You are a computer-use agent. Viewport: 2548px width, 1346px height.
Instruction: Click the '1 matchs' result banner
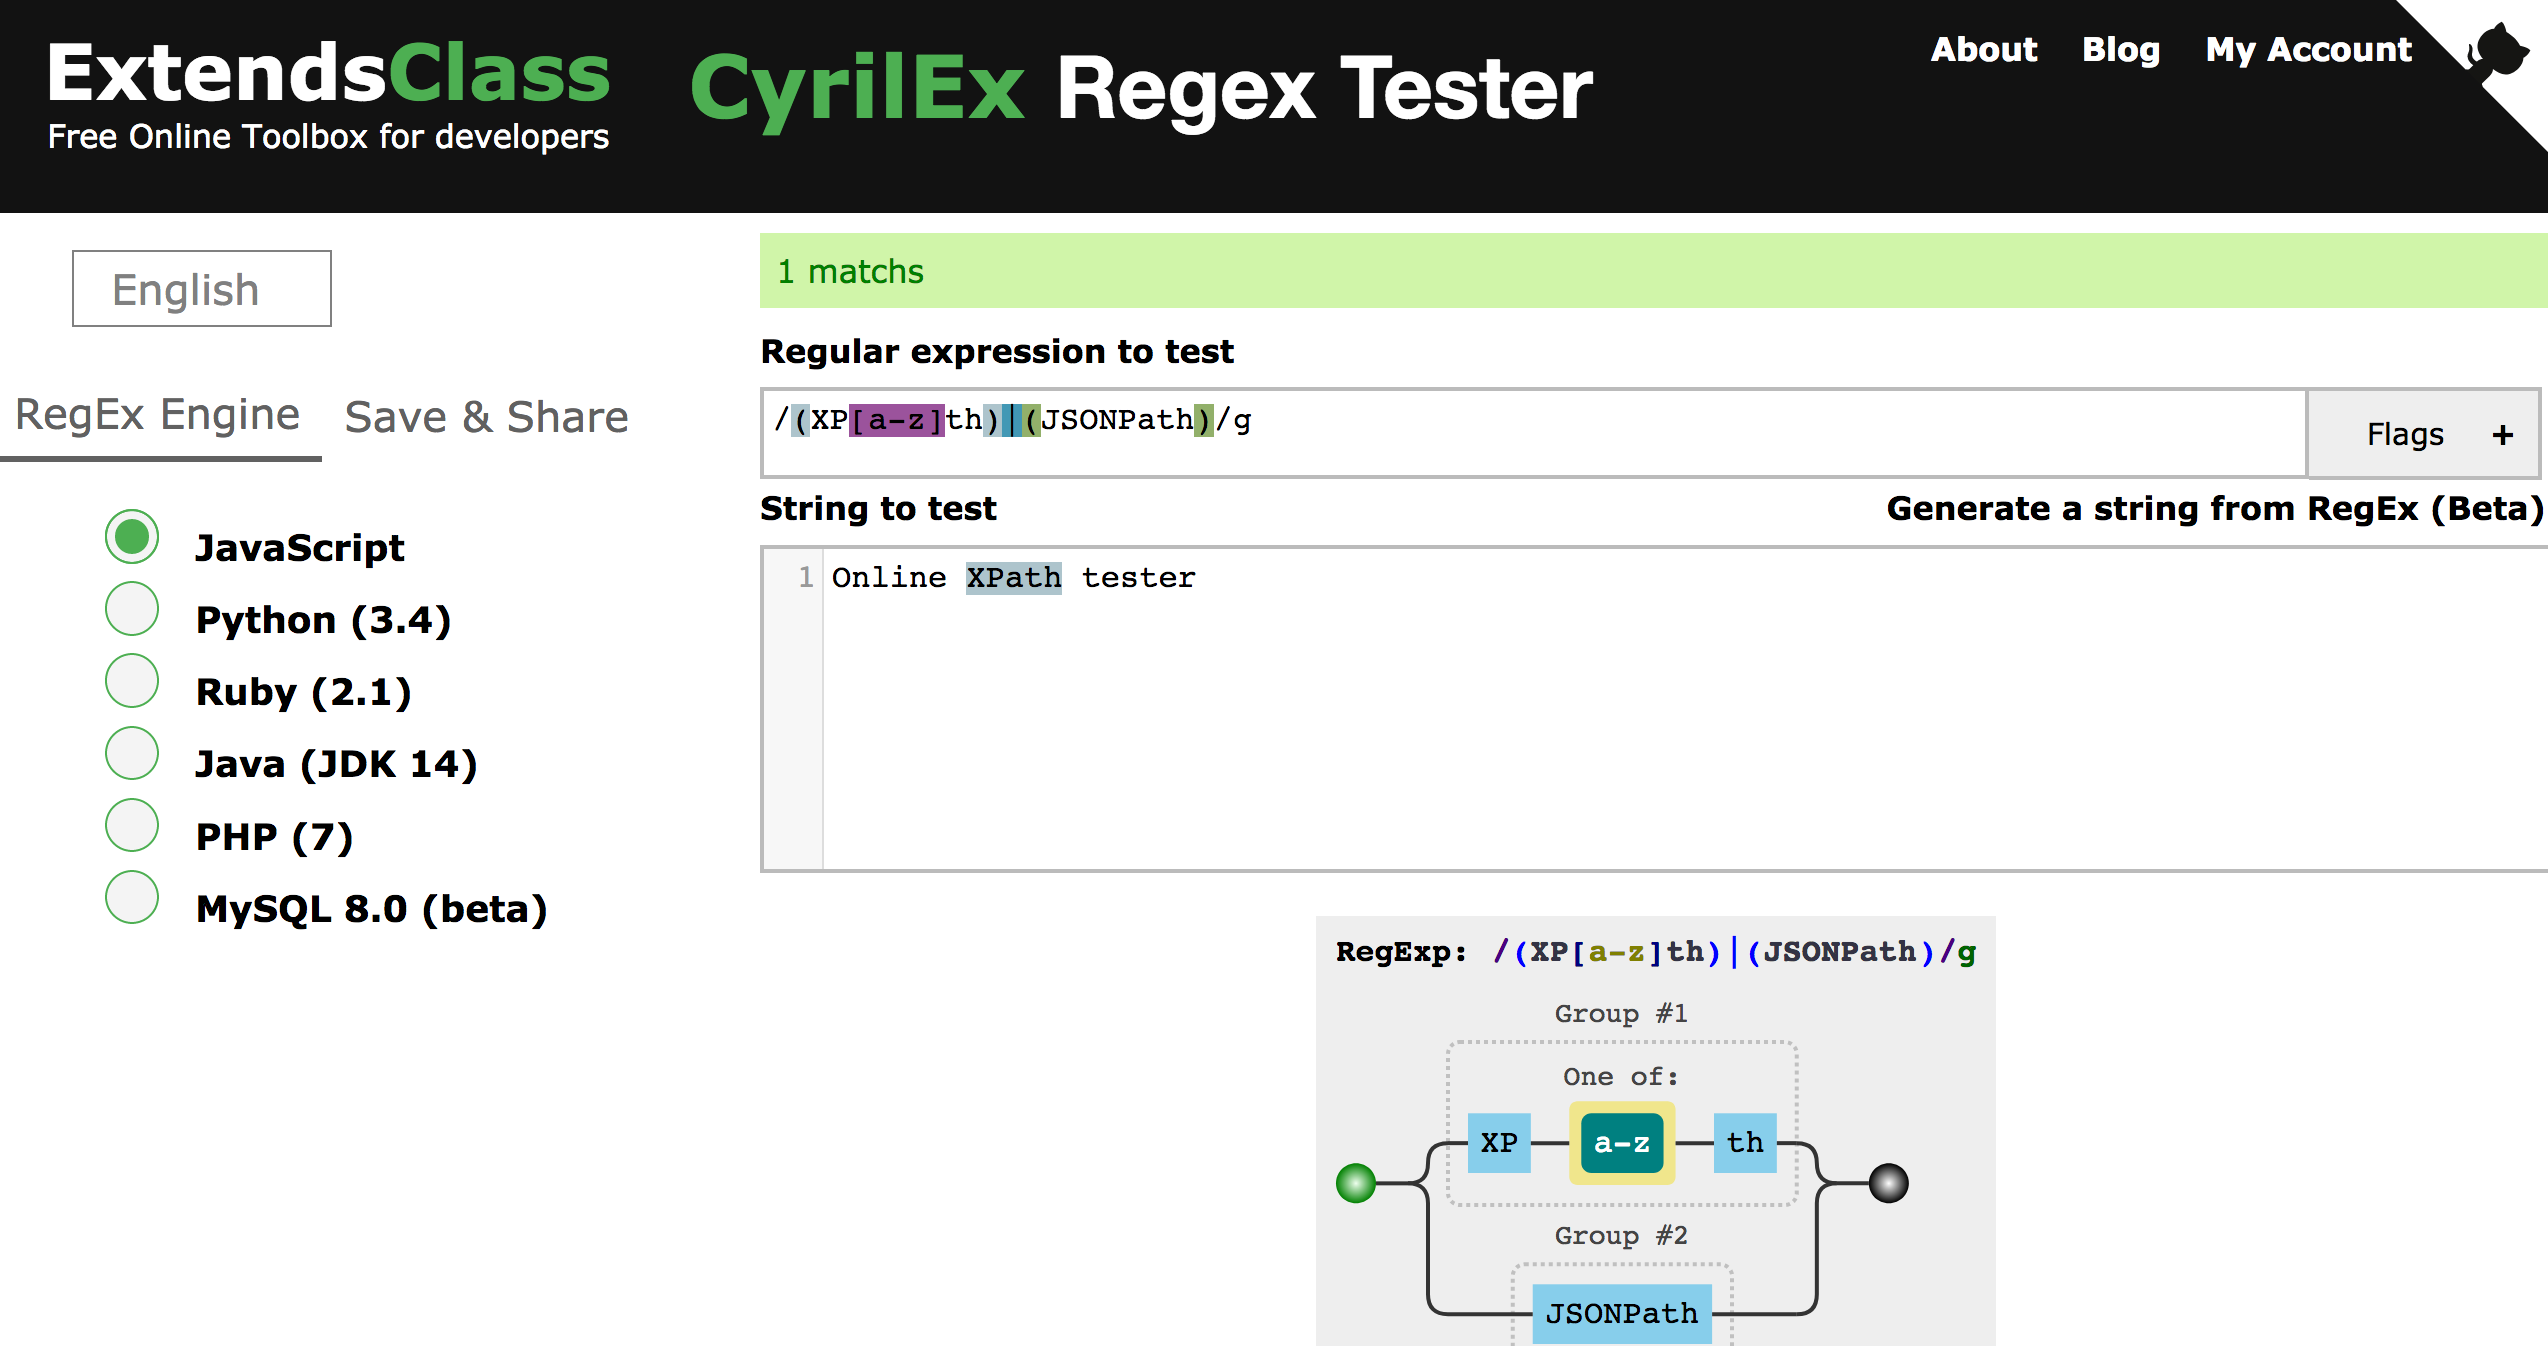click(x=1654, y=271)
